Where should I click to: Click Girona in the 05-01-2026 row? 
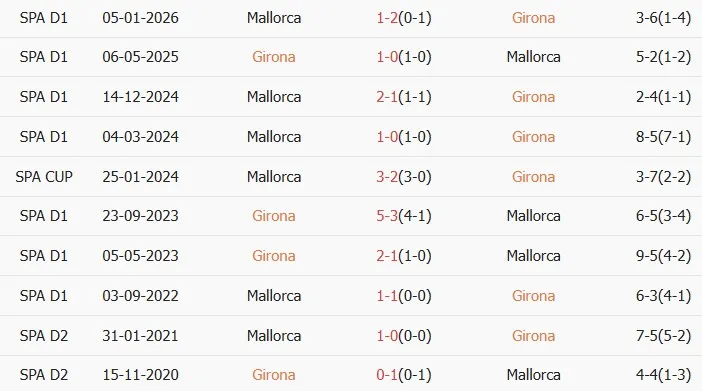click(x=533, y=18)
